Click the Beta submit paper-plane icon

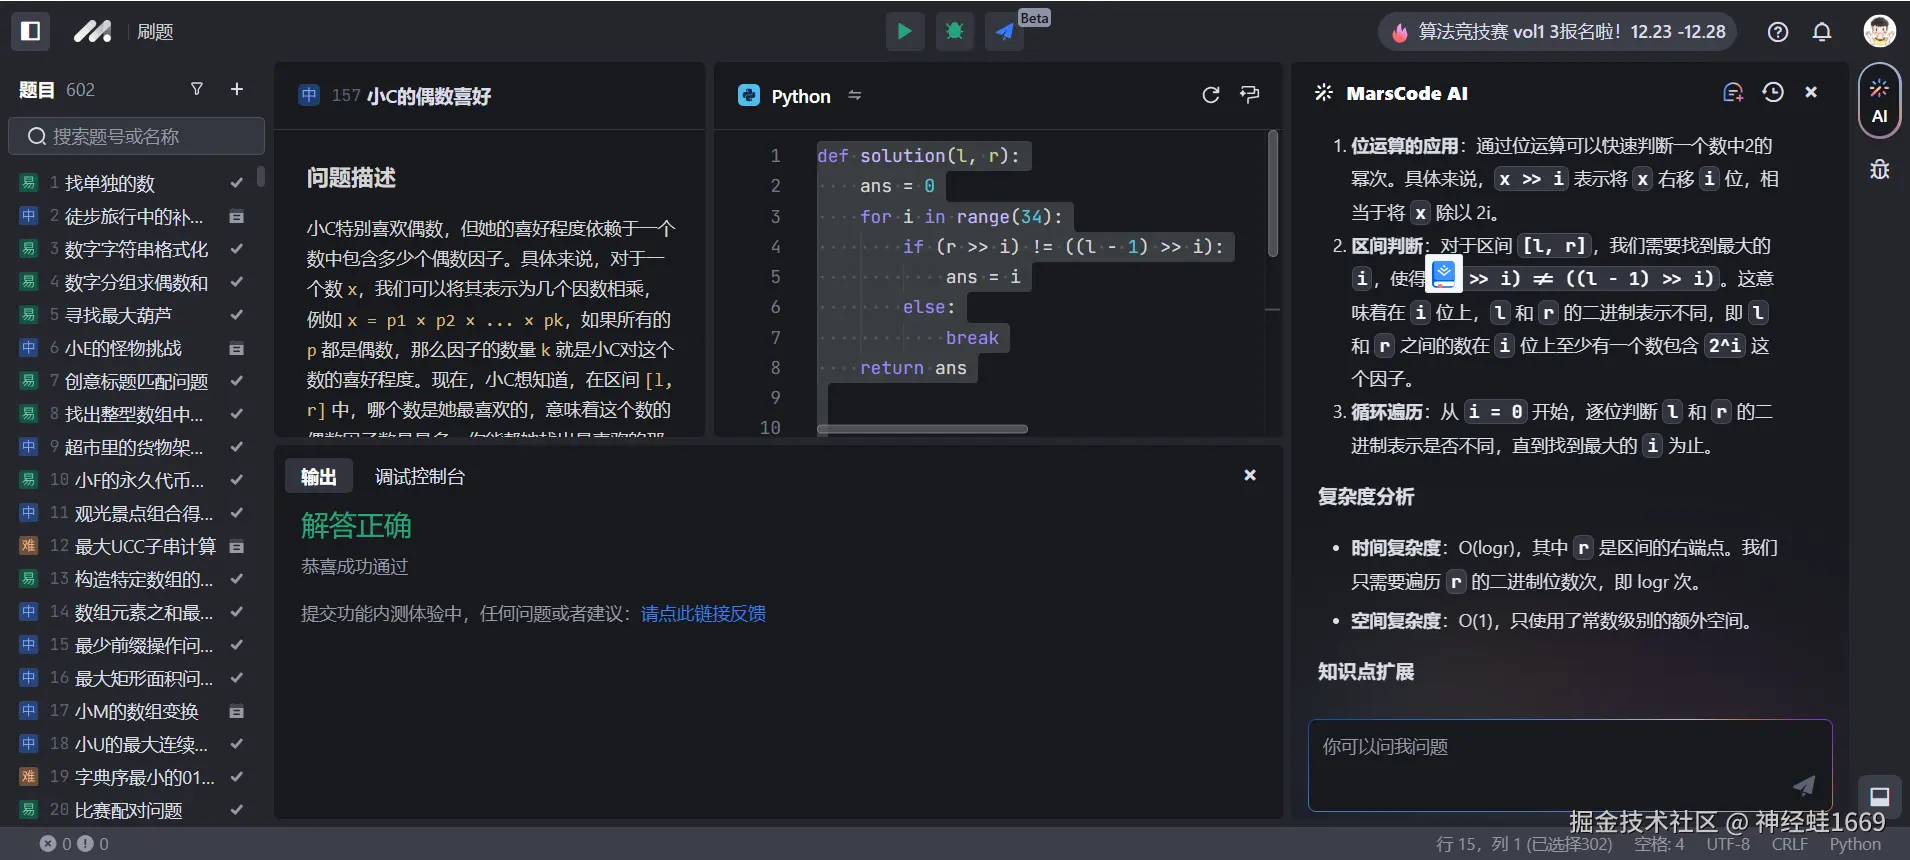click(x=1004, y=31)
